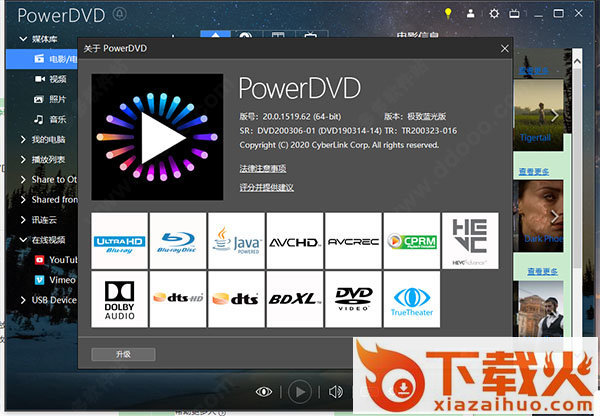Click next arrow on Tigertail poster

click(x=555, y=115)
